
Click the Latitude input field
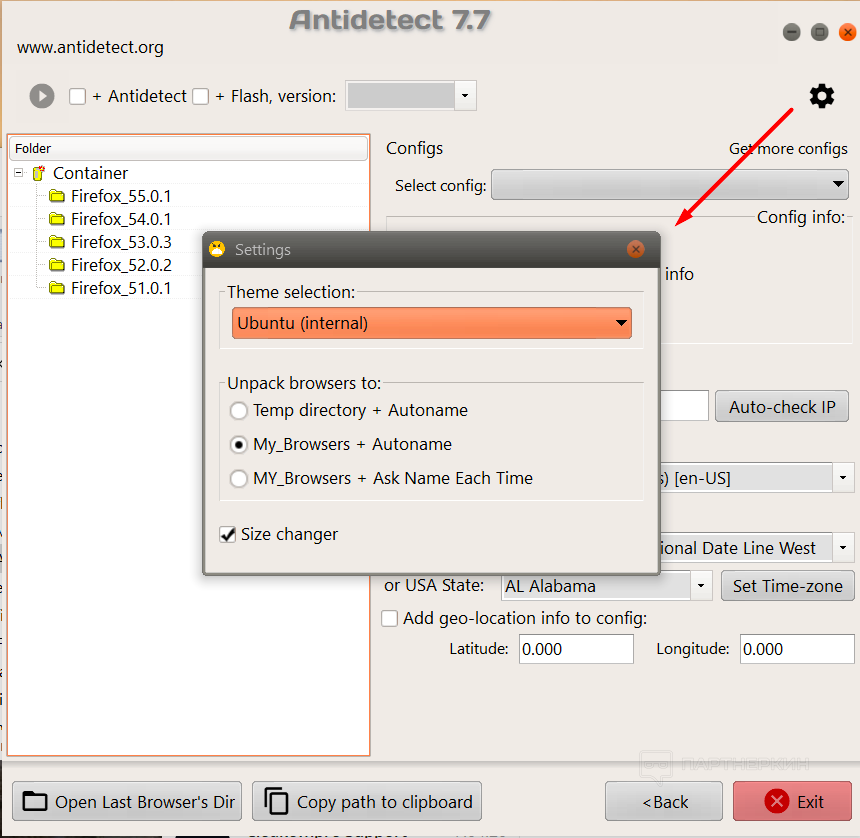[576, 649]
